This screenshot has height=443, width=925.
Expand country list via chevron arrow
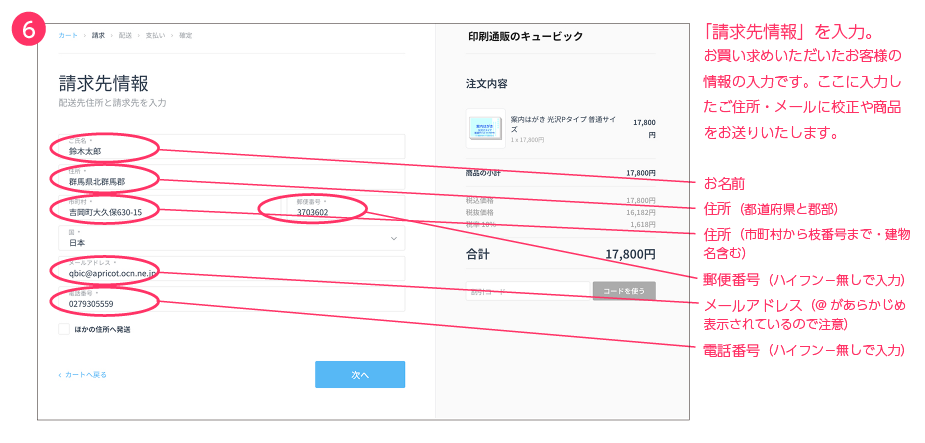pyautogui.click(x=393, y=239)
